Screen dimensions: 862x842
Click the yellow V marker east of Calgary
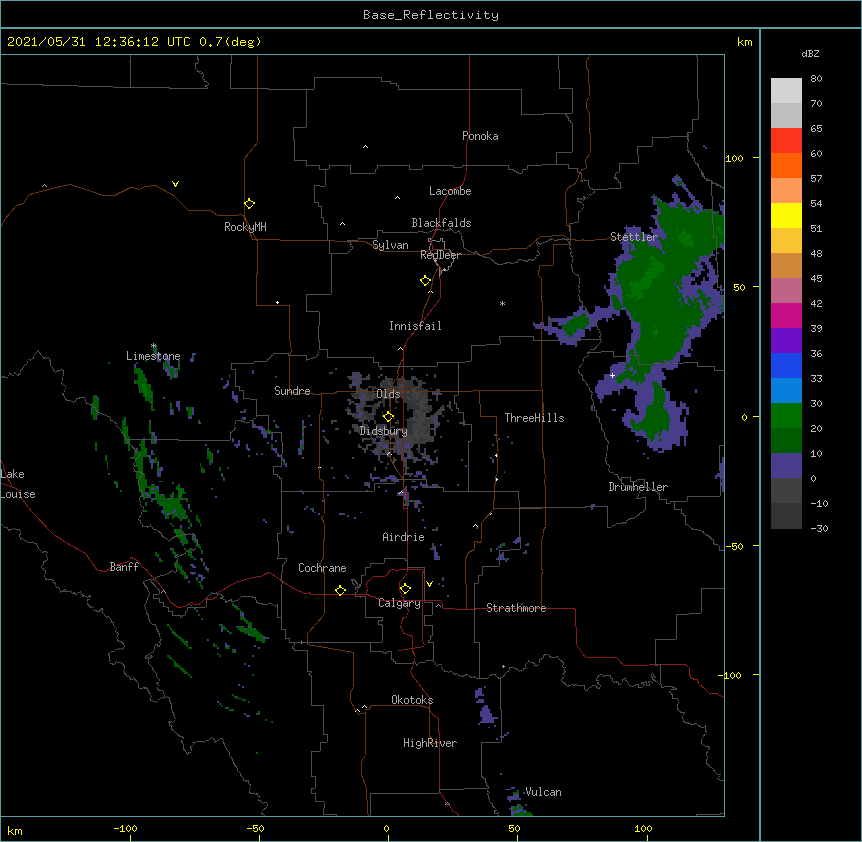click(429, 584)
